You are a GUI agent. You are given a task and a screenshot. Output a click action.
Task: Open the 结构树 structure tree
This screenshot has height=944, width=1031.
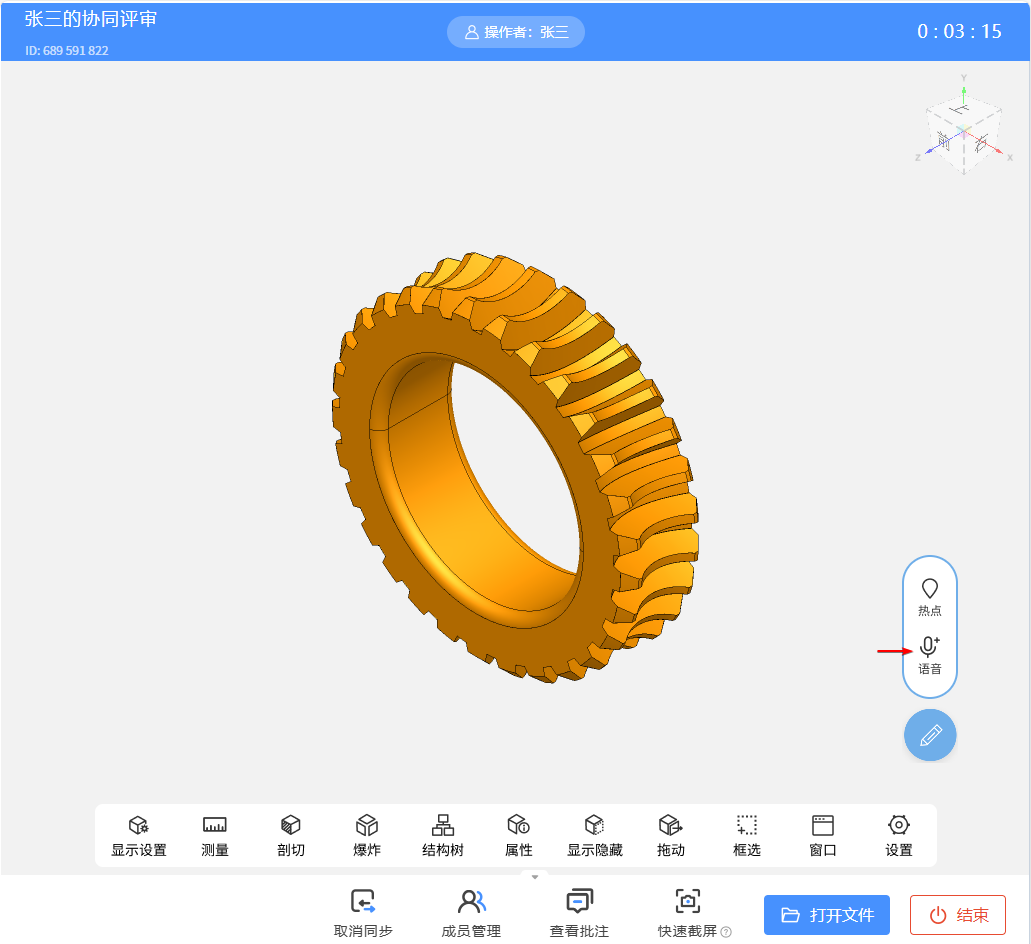pos(443,835)
